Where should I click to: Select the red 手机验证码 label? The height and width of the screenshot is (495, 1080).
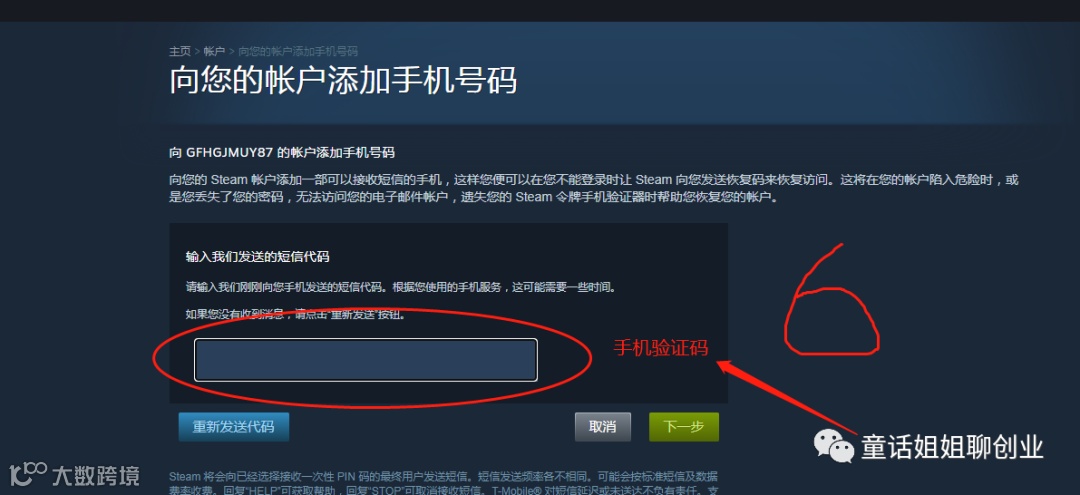point(661,348)
